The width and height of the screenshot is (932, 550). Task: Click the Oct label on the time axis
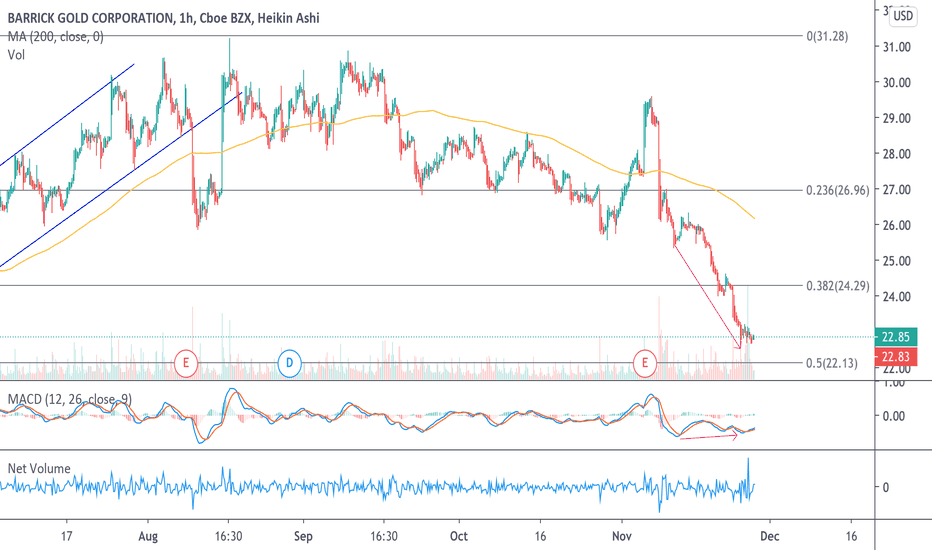tap(459, 536)
